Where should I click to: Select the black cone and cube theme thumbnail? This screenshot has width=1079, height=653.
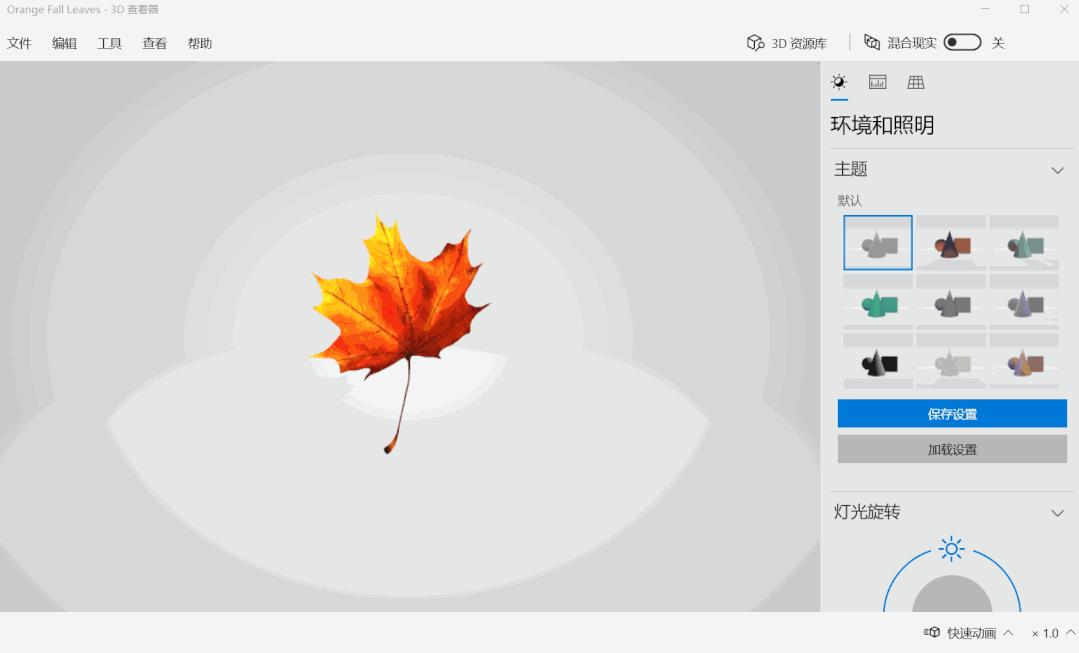point(878,362)
